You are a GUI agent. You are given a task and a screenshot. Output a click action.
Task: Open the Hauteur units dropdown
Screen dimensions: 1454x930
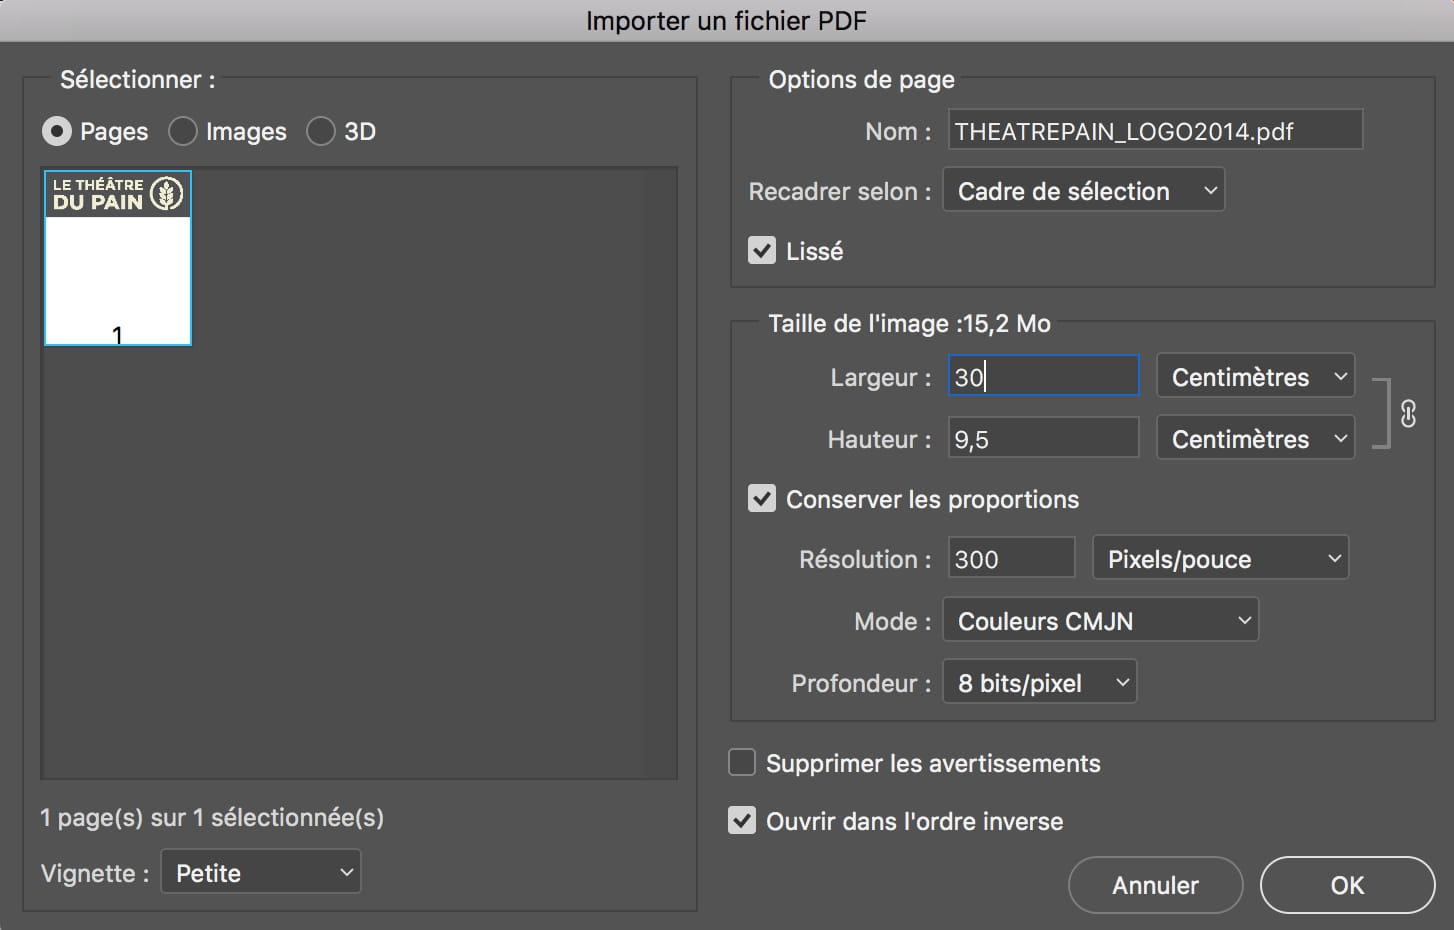[x=1256, y=438]
